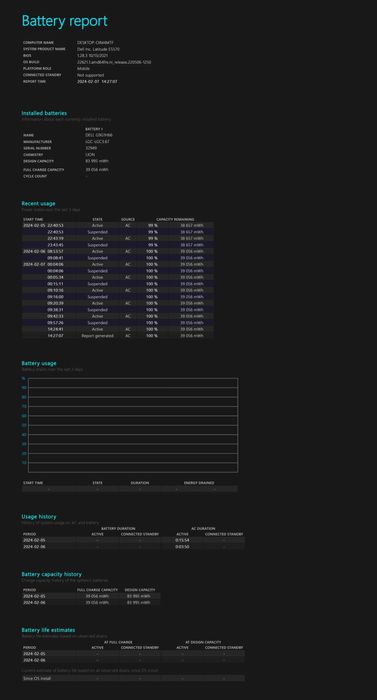
Task: Select the Battery usage section heading
Action: [x=39, y=363]
